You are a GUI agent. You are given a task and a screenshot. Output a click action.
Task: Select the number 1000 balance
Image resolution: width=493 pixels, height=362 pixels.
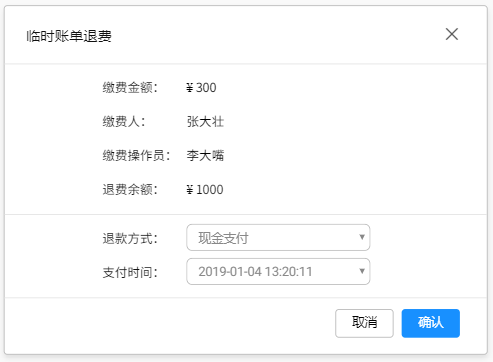click(x=210, y=190)
